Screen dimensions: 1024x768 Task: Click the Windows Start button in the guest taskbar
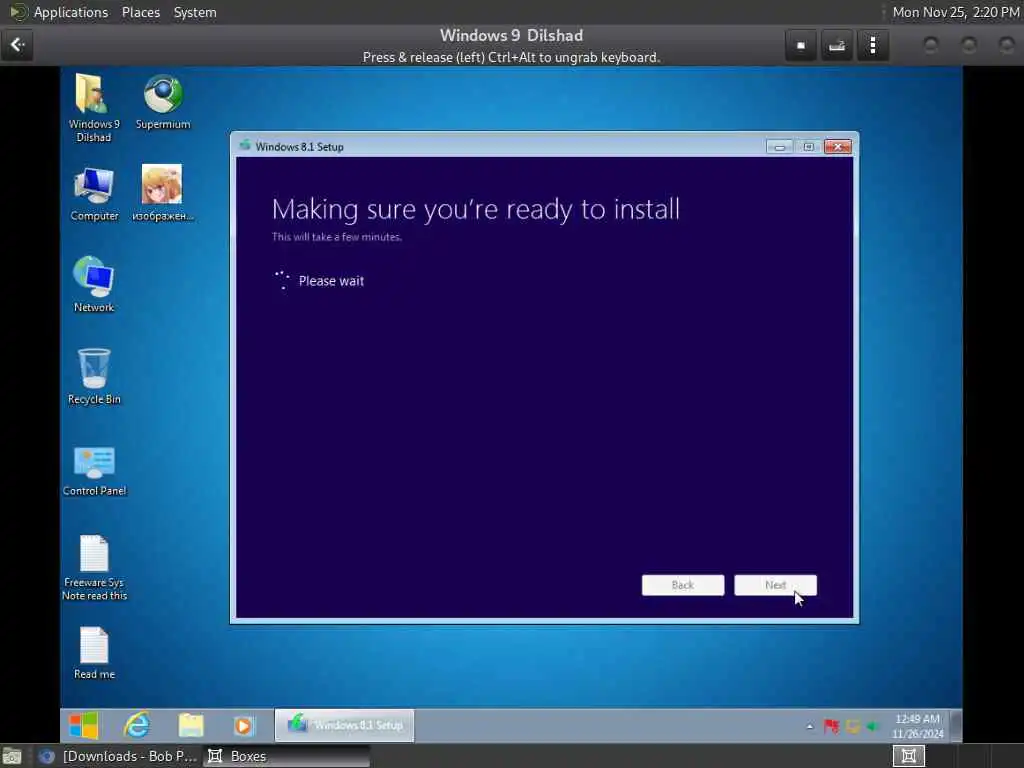[x=84, y=725]
